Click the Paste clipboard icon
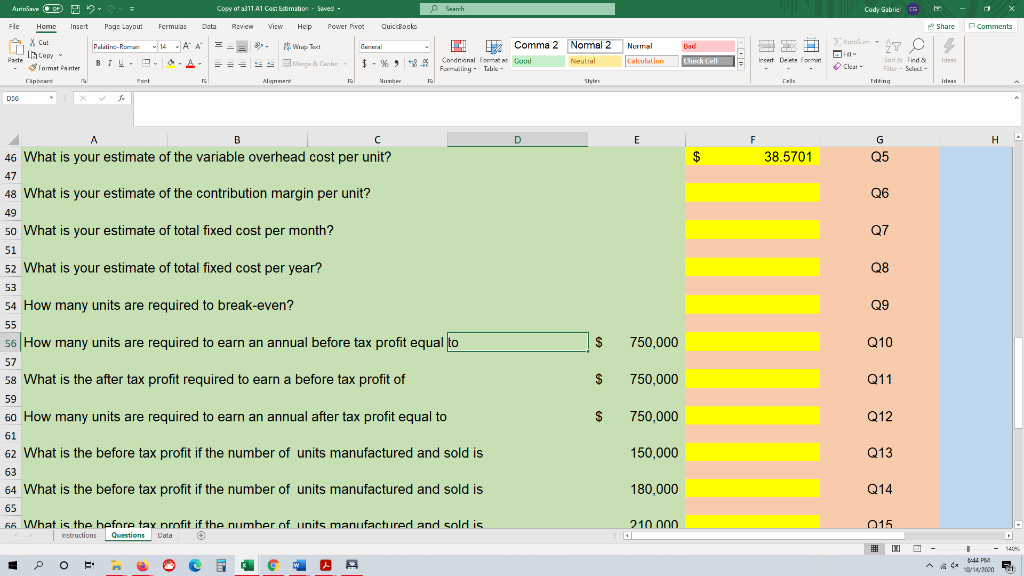Screen dimensions: 1024x576 [15, 47]
